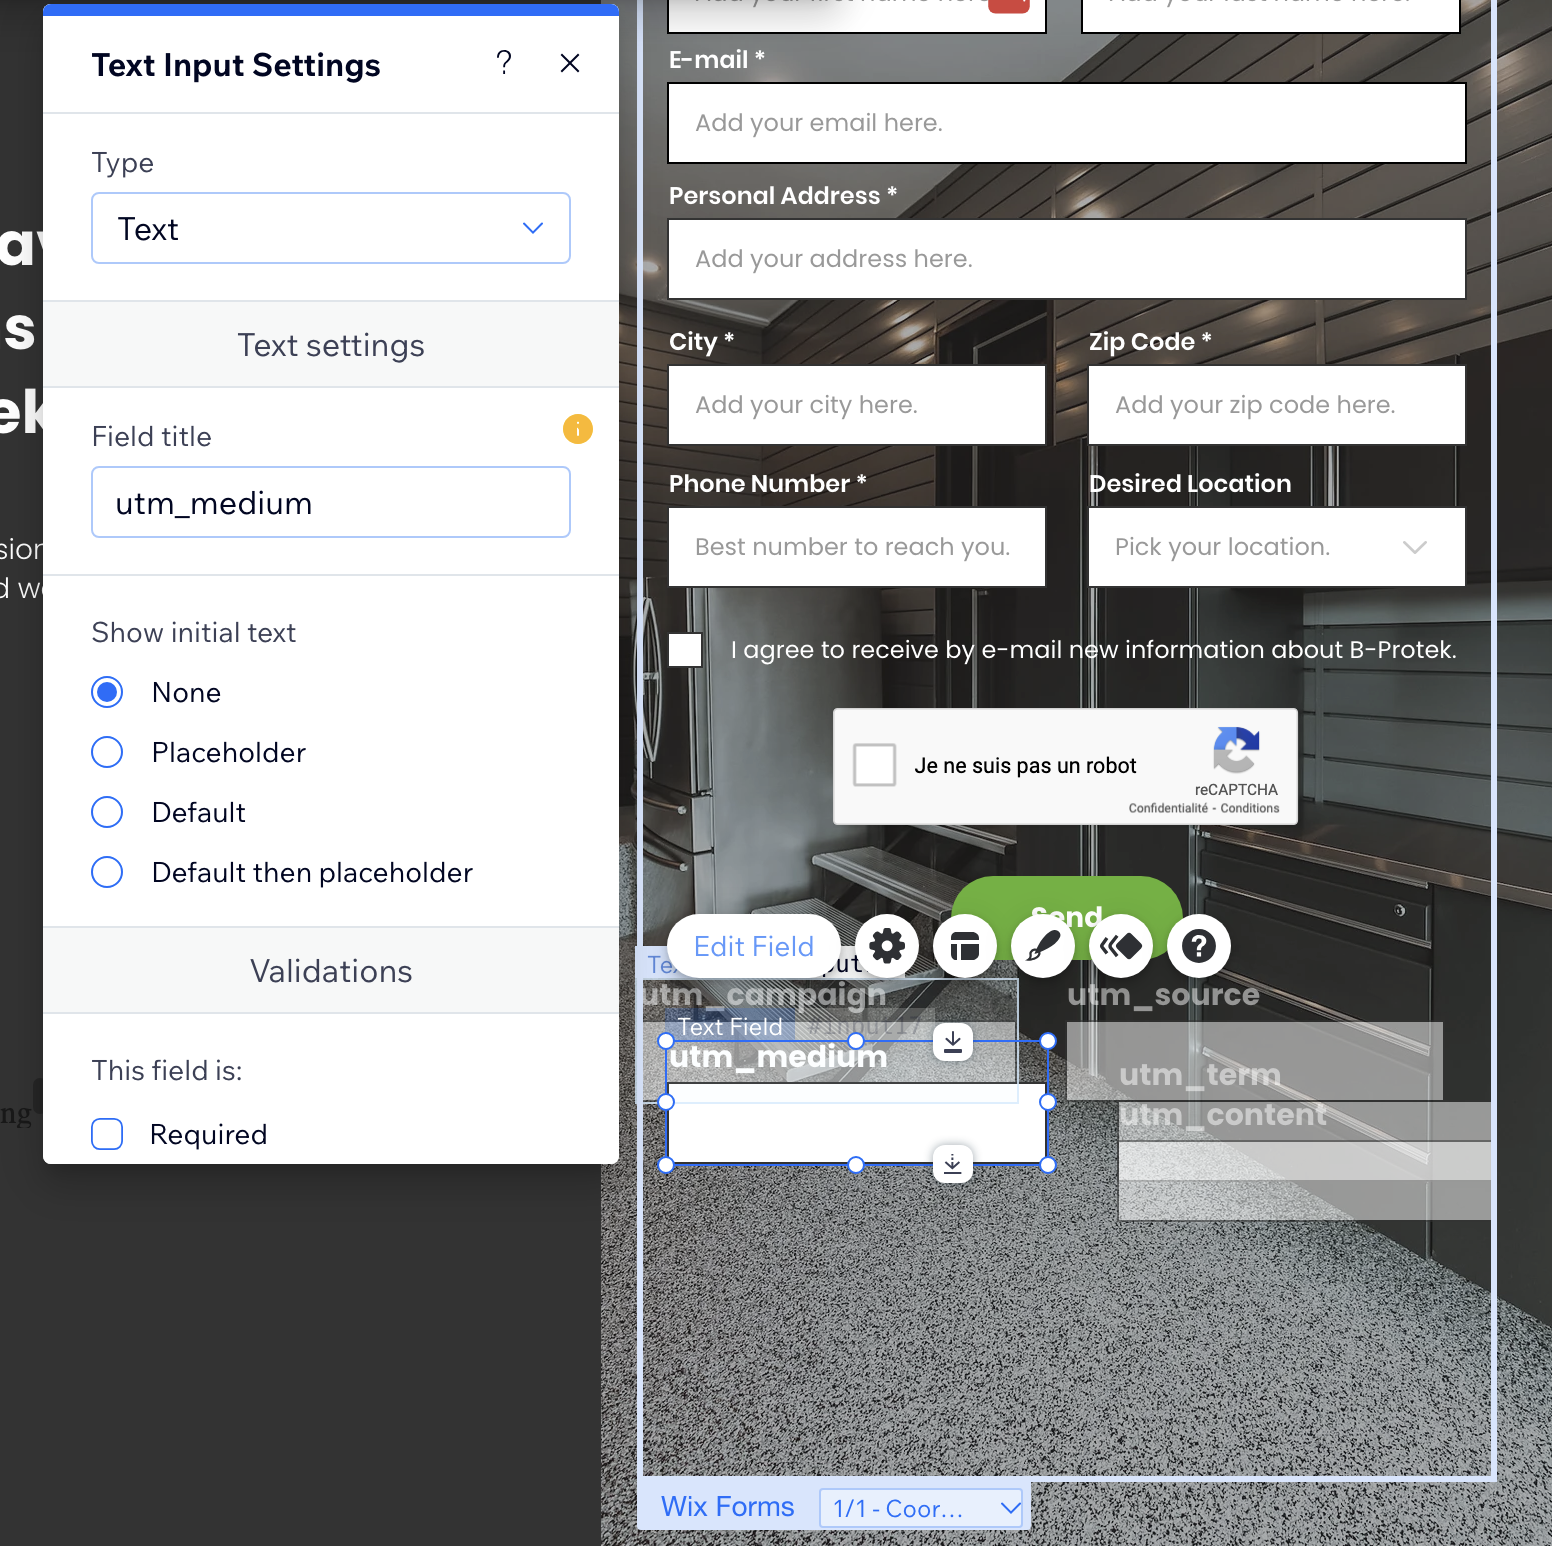Open the animation diamond icon
This screenshot has width=1552, height=1546.
(1120, 945)
